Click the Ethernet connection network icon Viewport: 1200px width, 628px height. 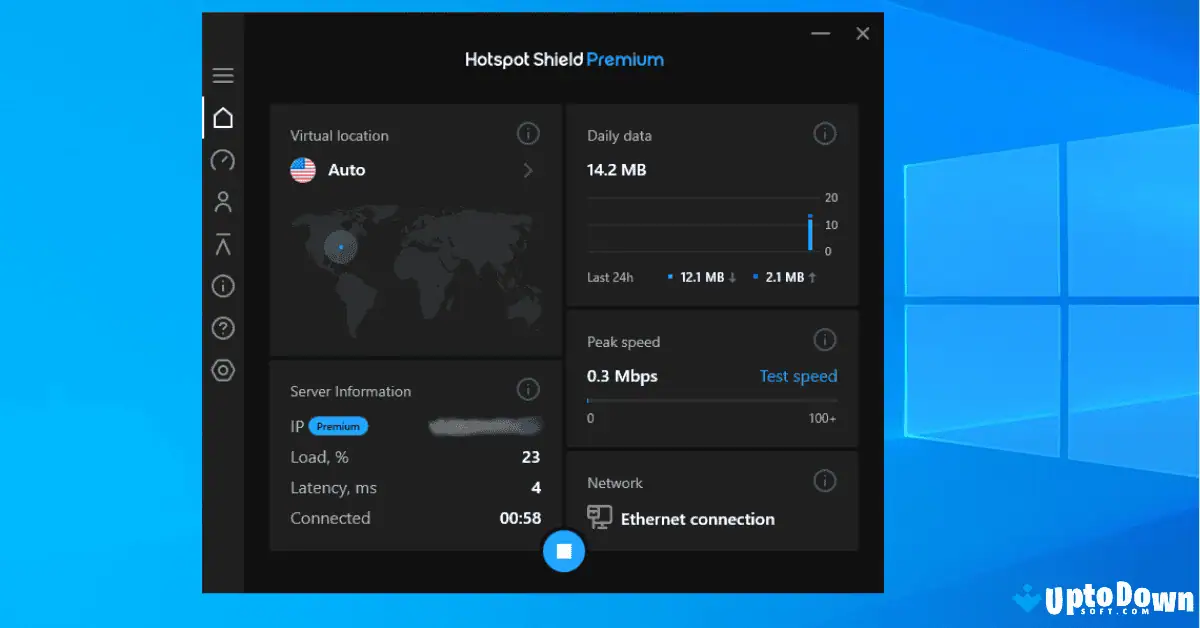601,516
